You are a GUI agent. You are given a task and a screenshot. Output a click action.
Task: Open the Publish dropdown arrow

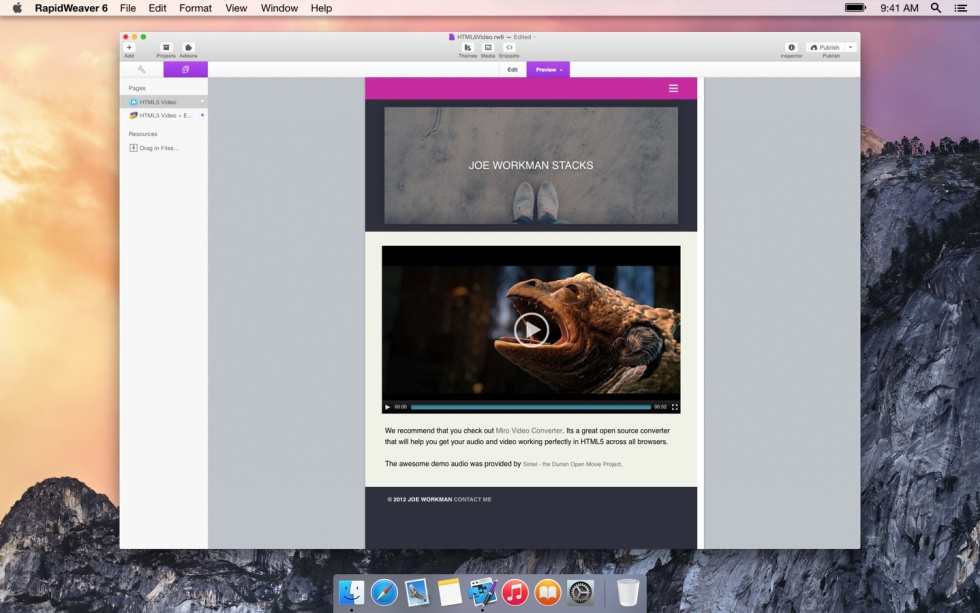pyautogui.click(x=851, y=47)
